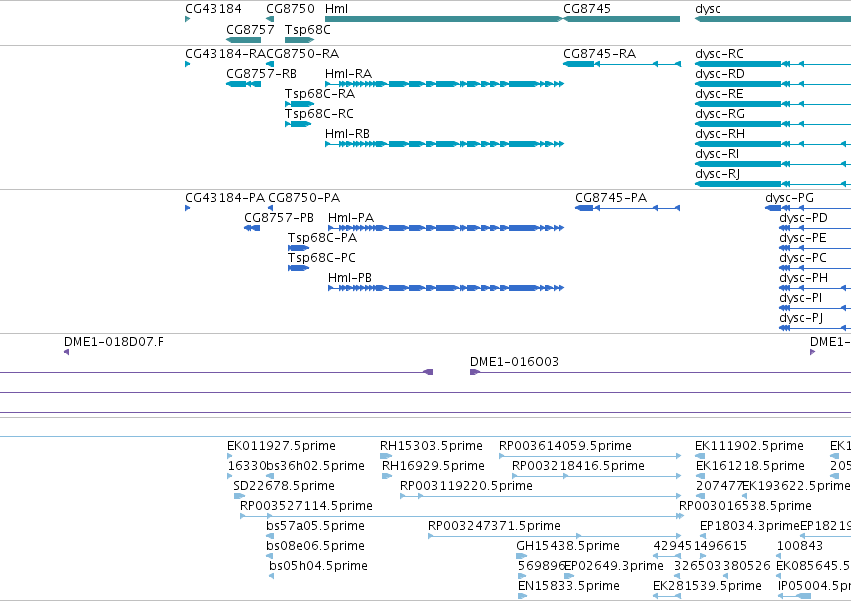Click the dysc-RG transcript label
This screenshot has width=851, height=601.
tap(720, 113)
